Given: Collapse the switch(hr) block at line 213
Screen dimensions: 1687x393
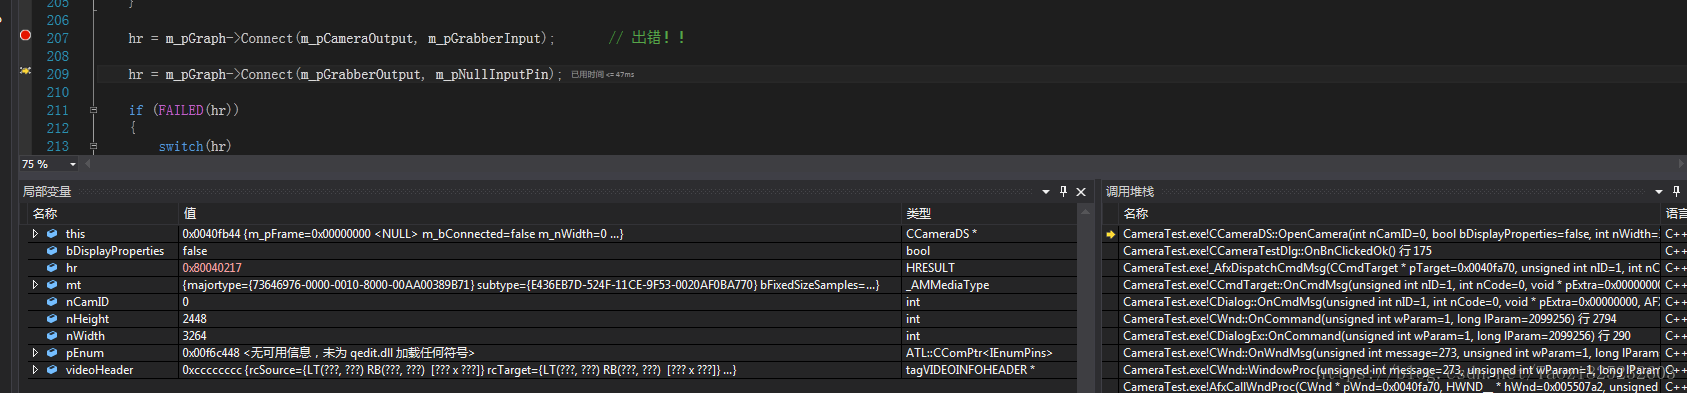Looking at the screenshot, I should [x=93, y=146].
